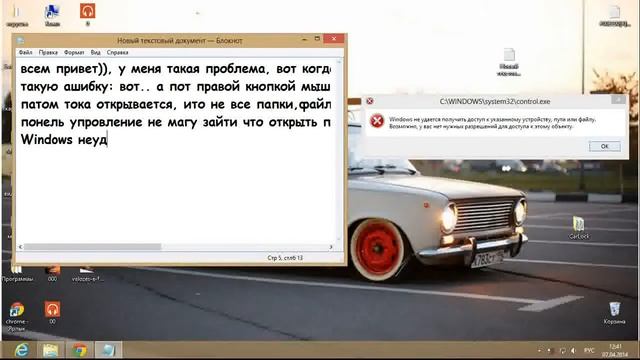The height and width of the screenshot is (360, 640).
Task: Open Google Chrome from the taskbar
Action: coord(80,350)
